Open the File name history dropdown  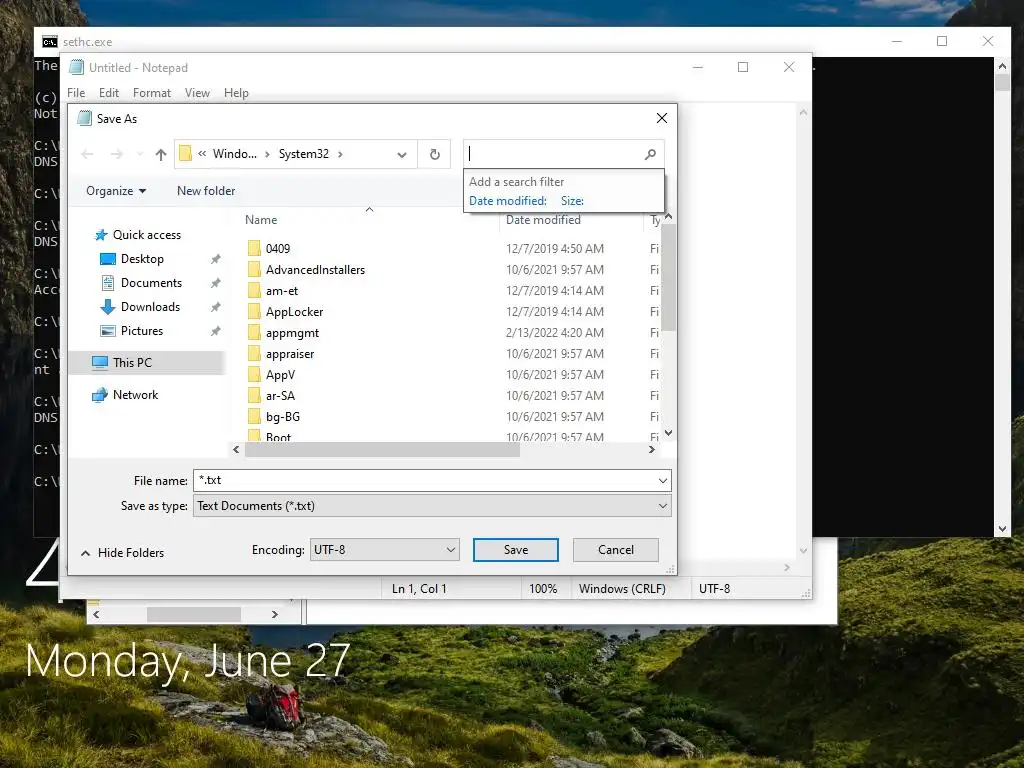tap(663, 481)
